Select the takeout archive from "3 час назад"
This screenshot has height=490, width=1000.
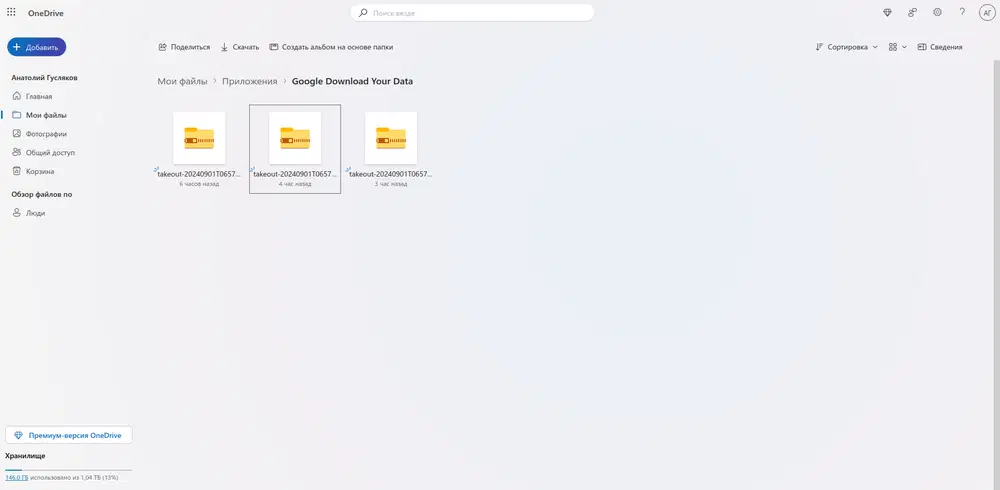(390, 149)
